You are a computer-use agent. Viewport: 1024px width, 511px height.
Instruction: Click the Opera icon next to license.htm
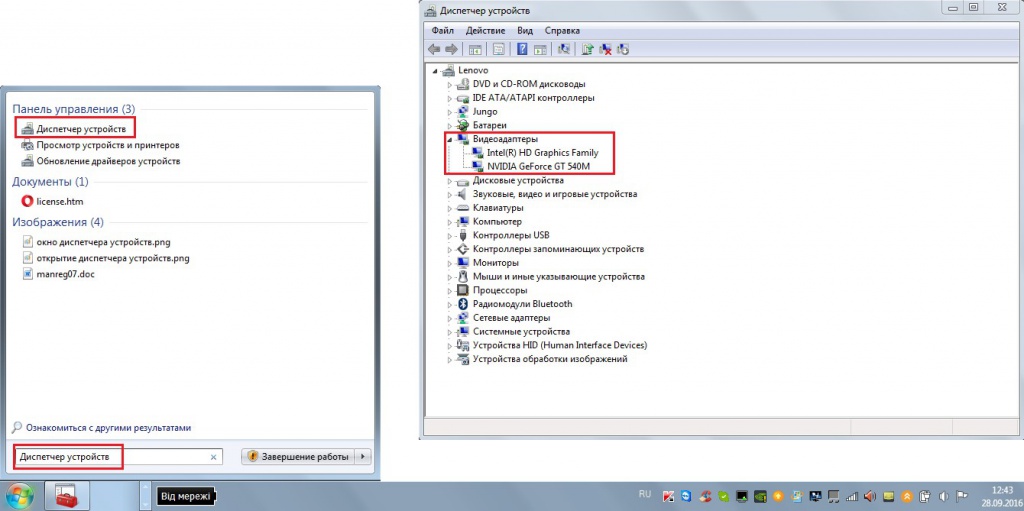tap(27, 201)
